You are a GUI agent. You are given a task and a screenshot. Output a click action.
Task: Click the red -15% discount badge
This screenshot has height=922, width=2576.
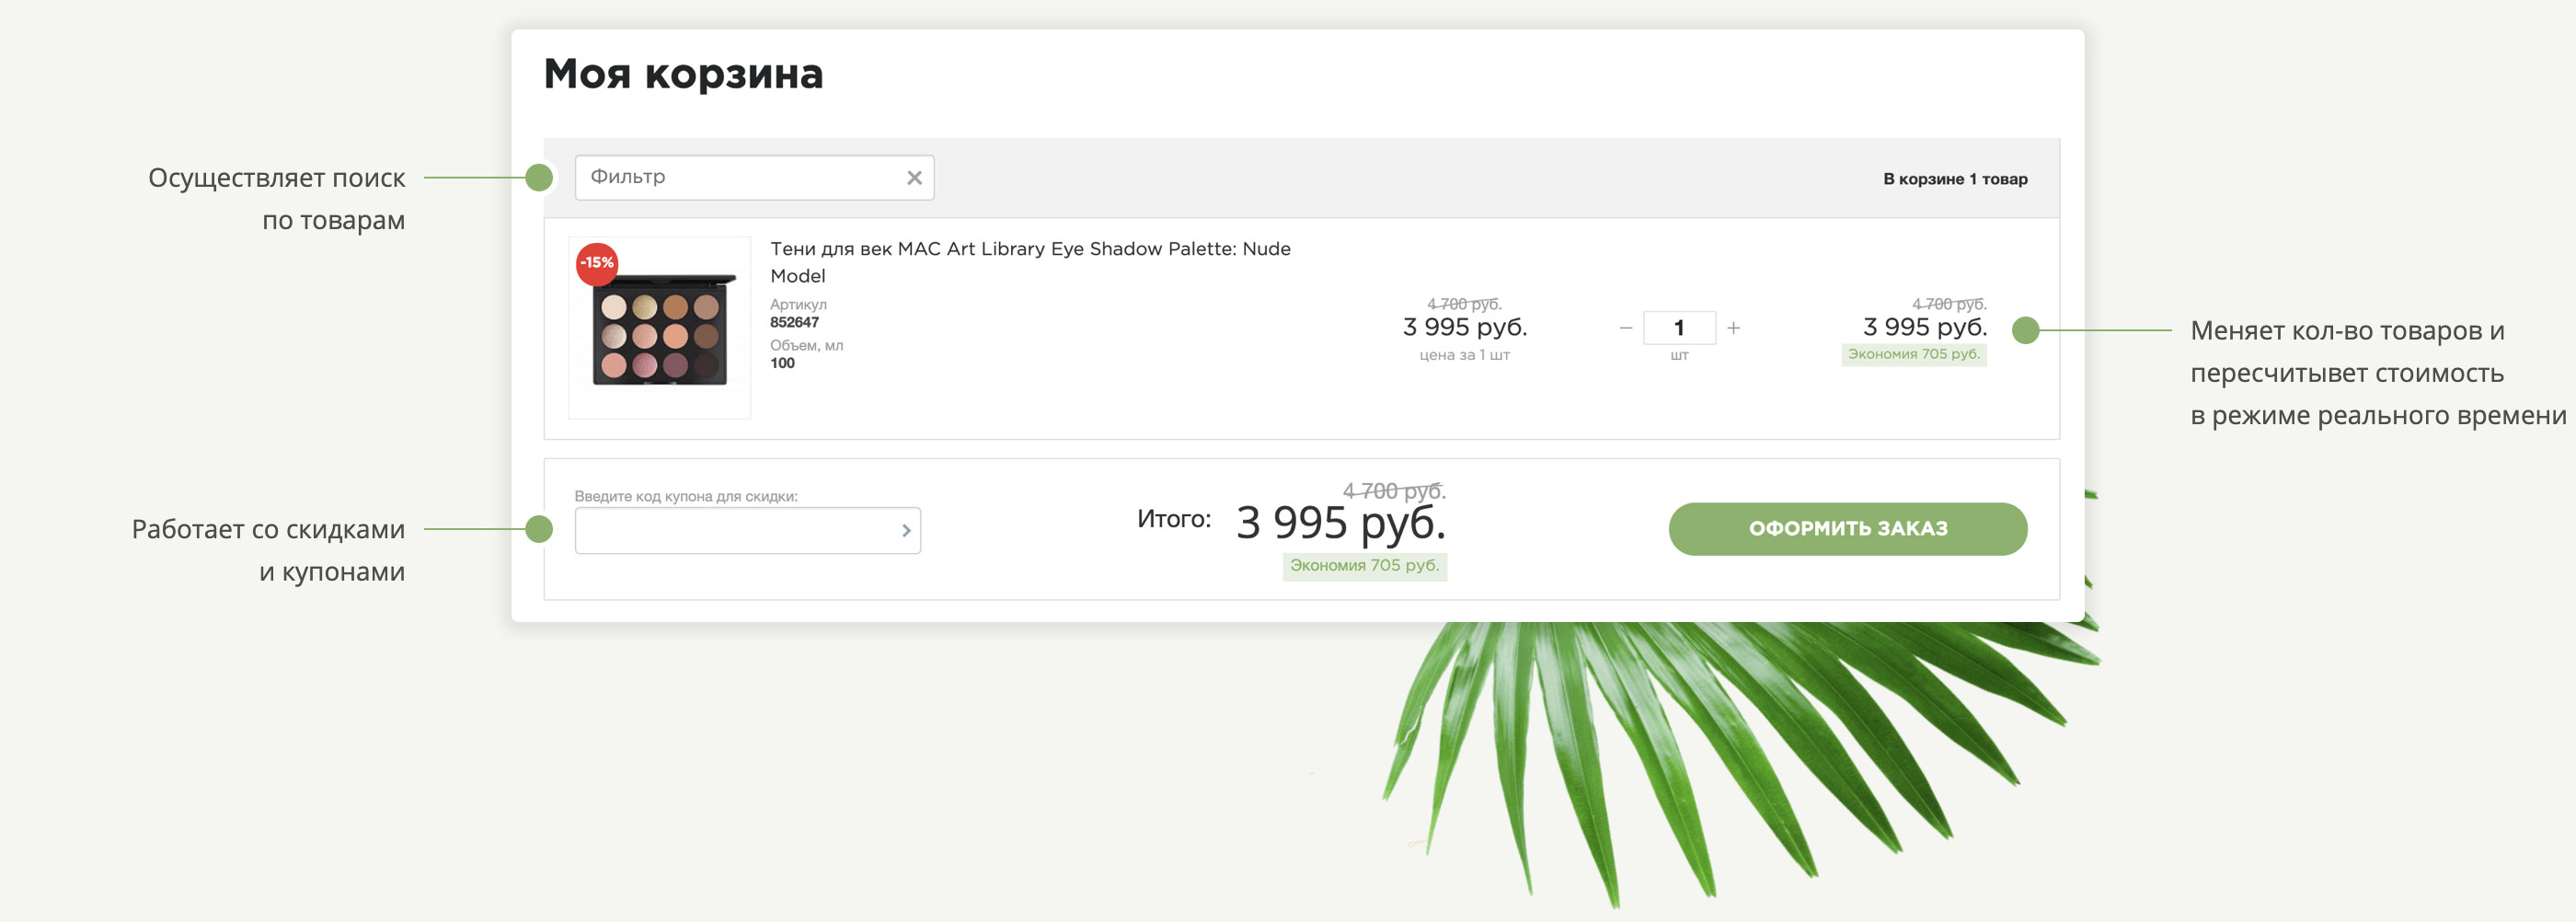[597, 263]
